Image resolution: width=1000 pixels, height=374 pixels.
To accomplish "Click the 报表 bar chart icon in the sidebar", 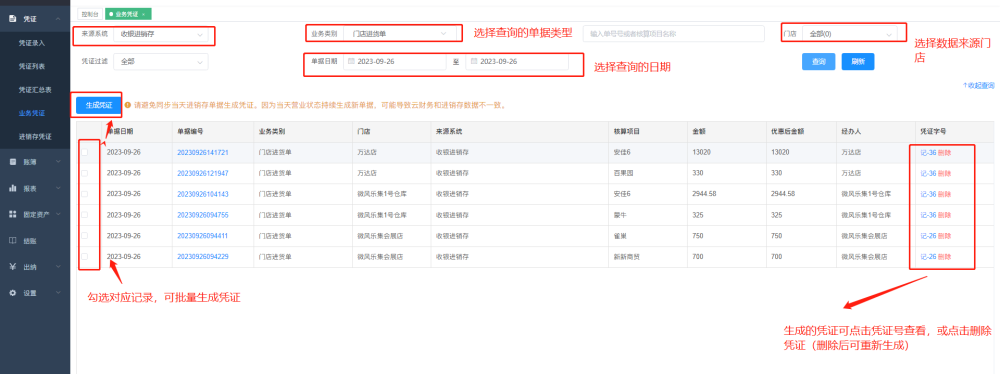I will tap(13, 188).
